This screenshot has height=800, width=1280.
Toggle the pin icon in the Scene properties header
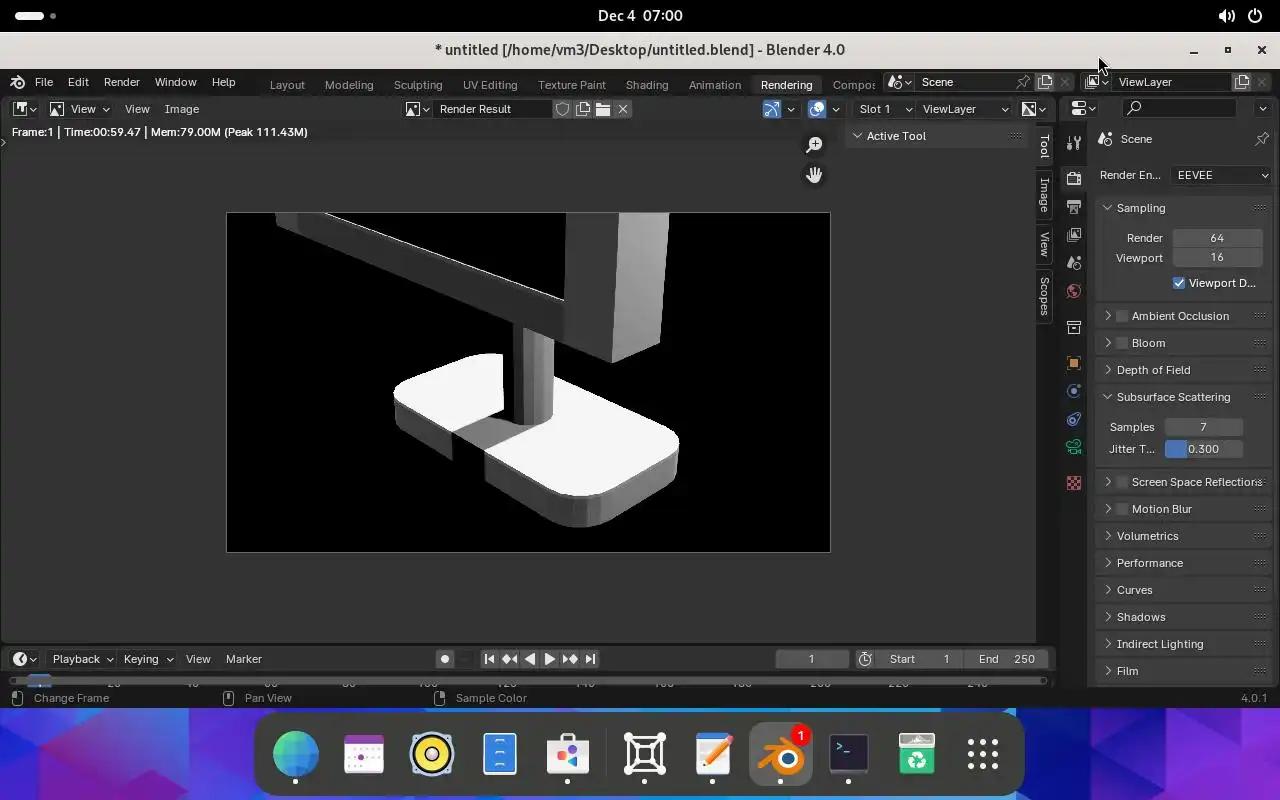coord(1262,139)
